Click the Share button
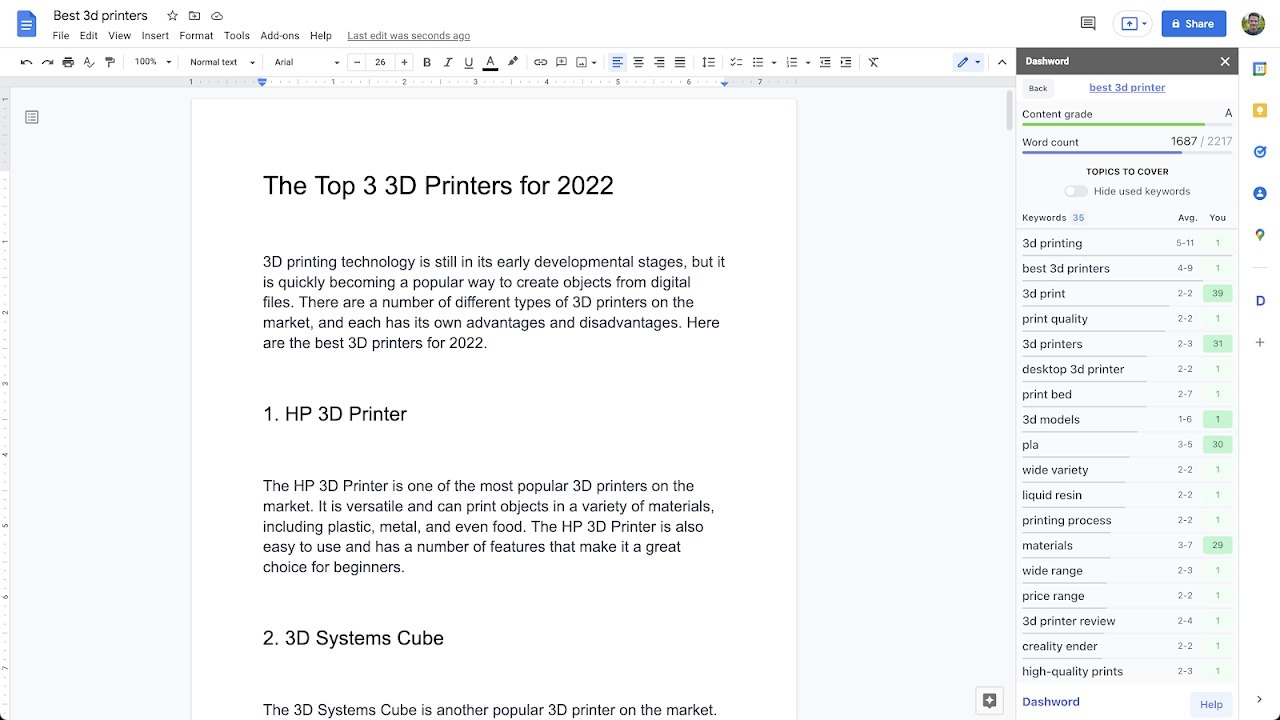The height and width of the screenshot is (720, 1280). pyautogui.click(x=1194, y=24)
